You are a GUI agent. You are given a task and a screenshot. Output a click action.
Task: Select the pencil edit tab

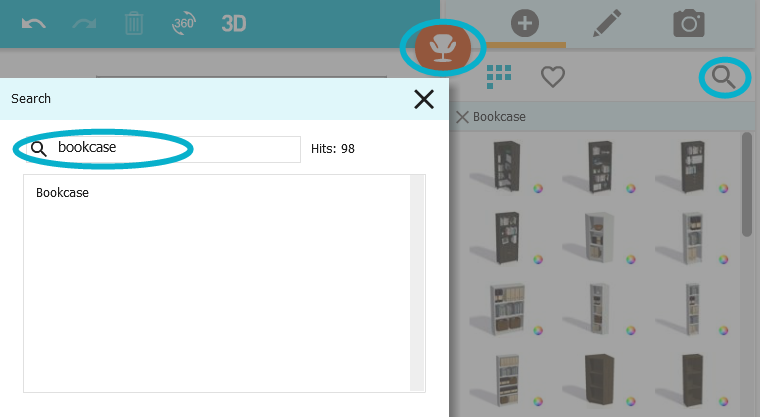[x=607, y=23]
